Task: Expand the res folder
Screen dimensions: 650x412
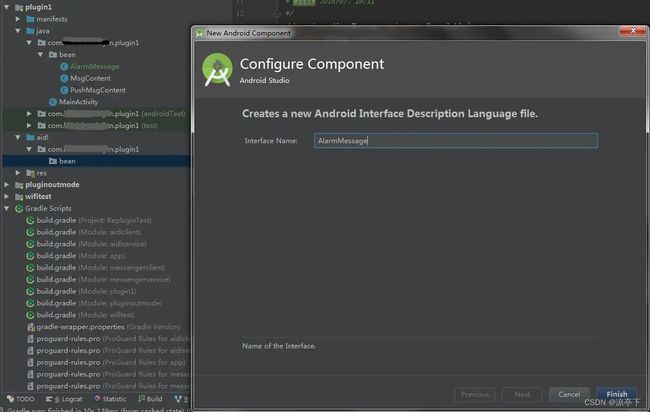Action: coord(18,172)
